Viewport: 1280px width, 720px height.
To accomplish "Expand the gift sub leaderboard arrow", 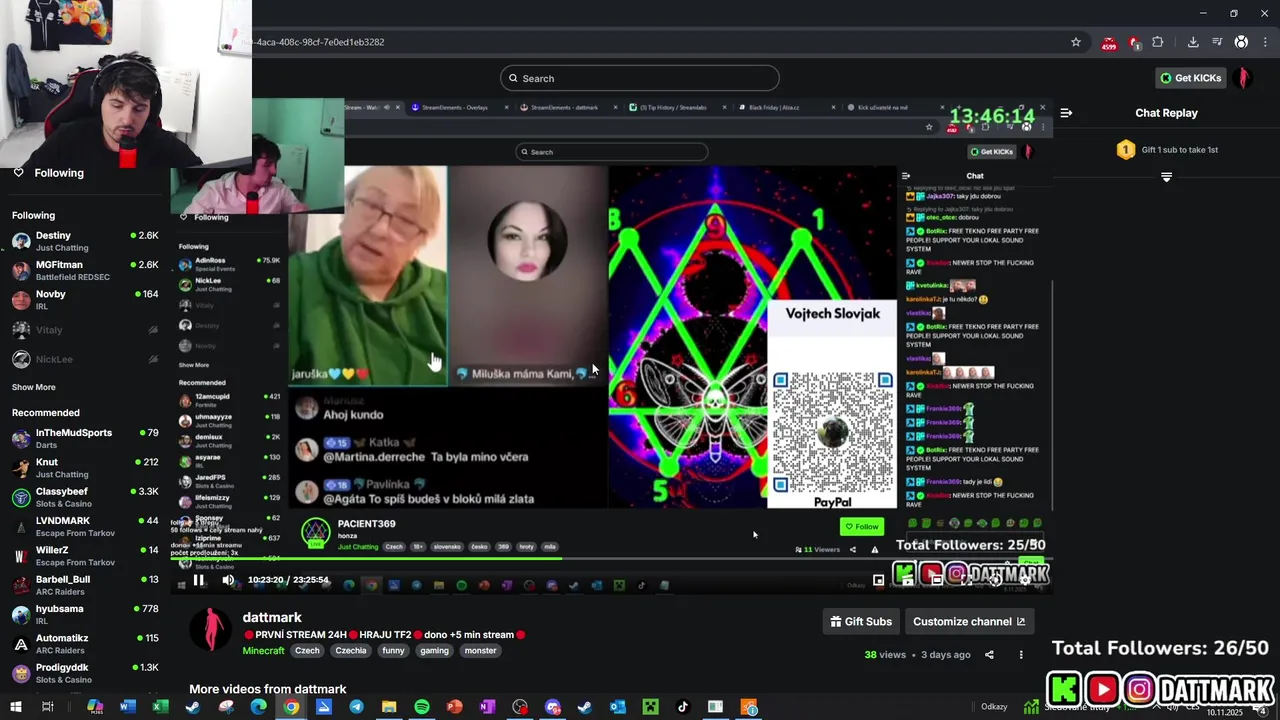I will click(1166, 177).
